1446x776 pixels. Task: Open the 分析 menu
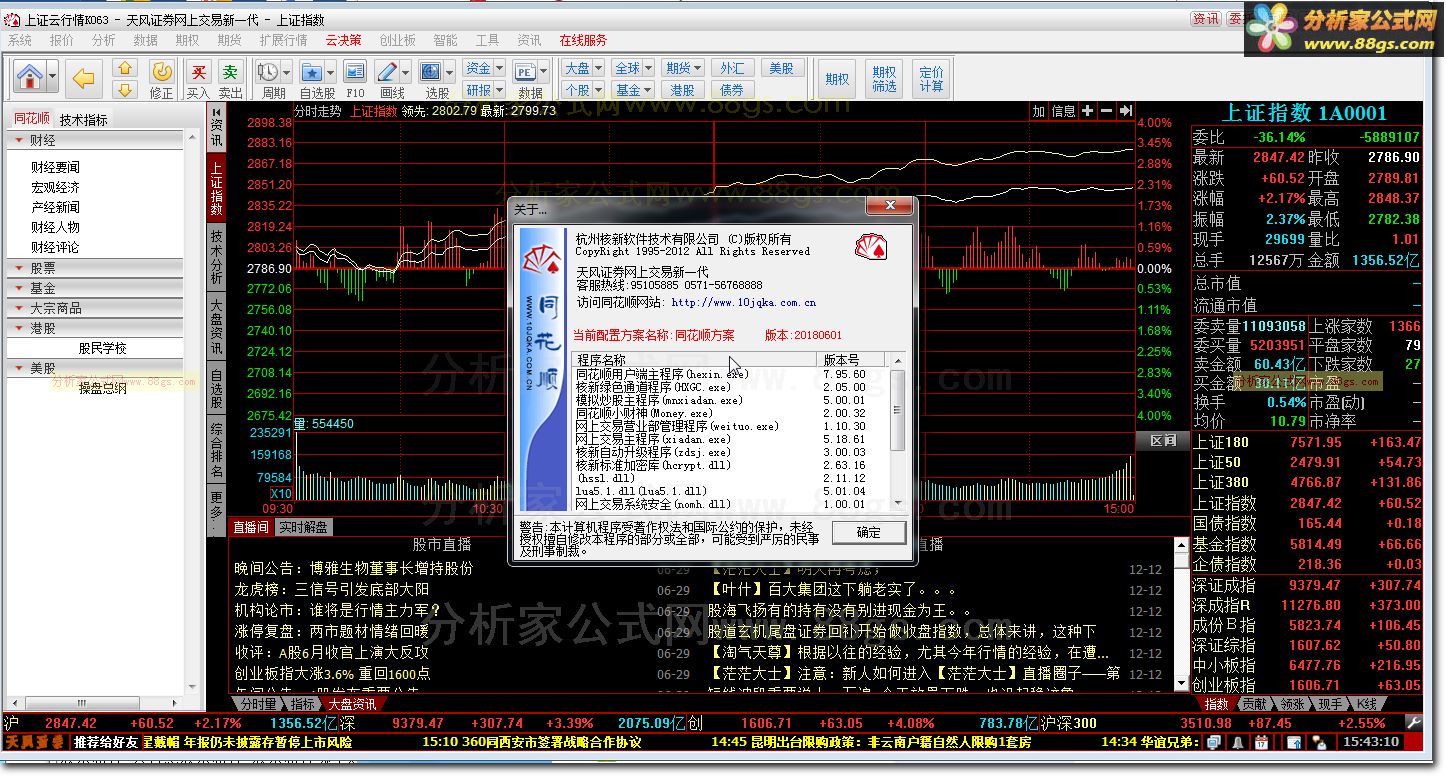(x=103, y=40)
